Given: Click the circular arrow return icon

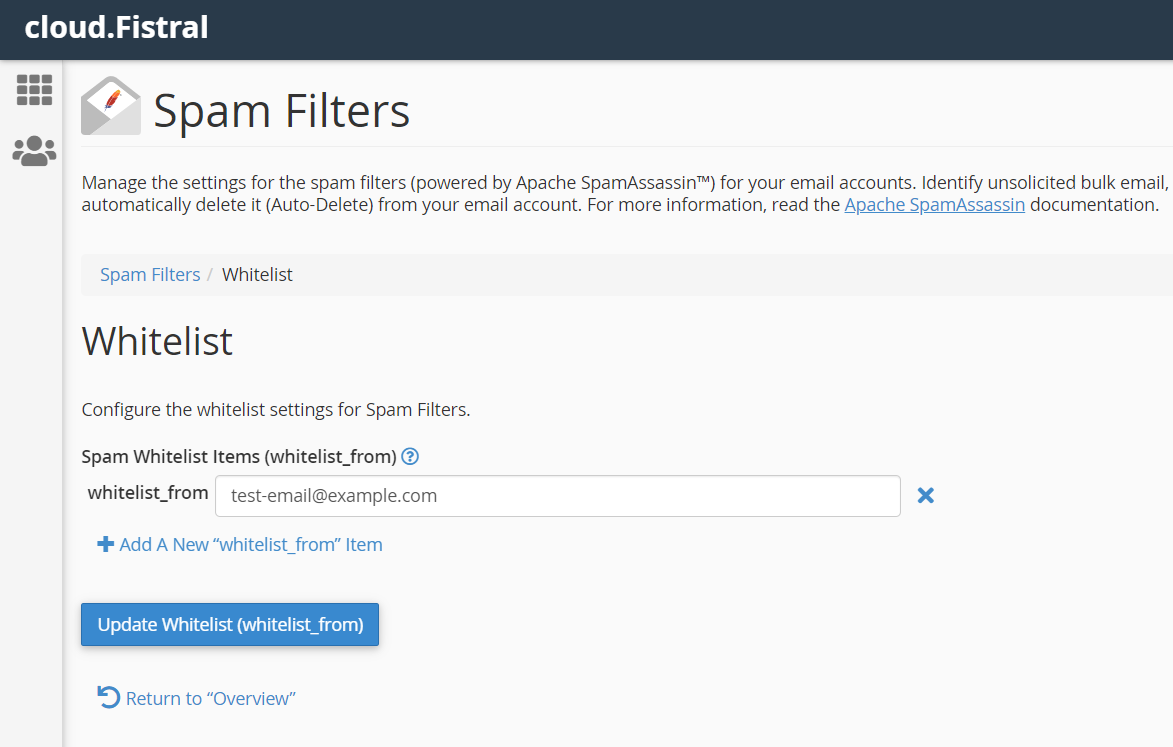Looking at the screenshot, I should coord(108,697).
